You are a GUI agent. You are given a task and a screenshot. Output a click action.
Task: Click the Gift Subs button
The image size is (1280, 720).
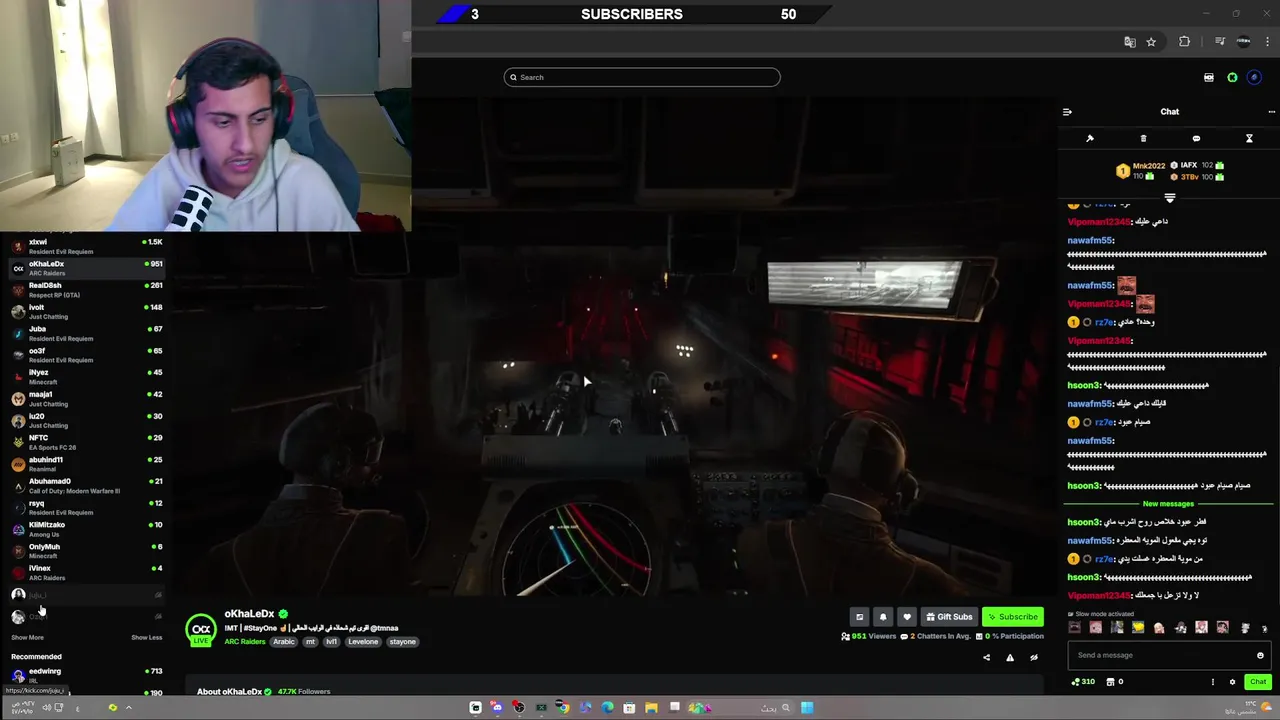point(949,617)
